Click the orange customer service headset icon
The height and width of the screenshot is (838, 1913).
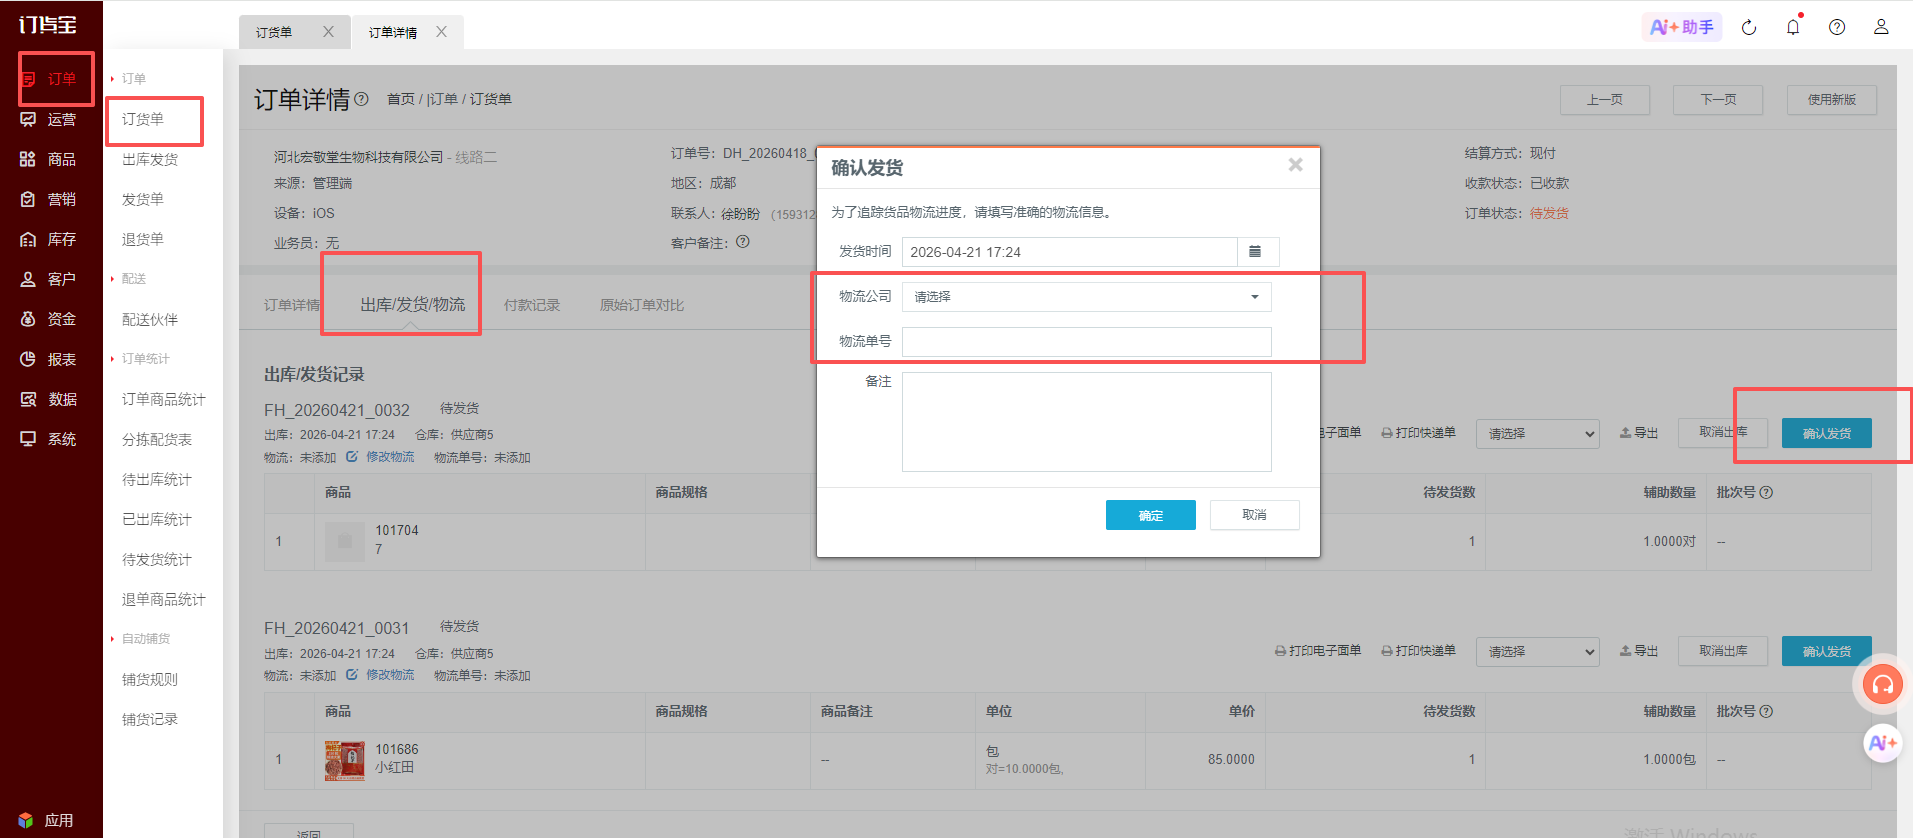tap(1883, 685)
